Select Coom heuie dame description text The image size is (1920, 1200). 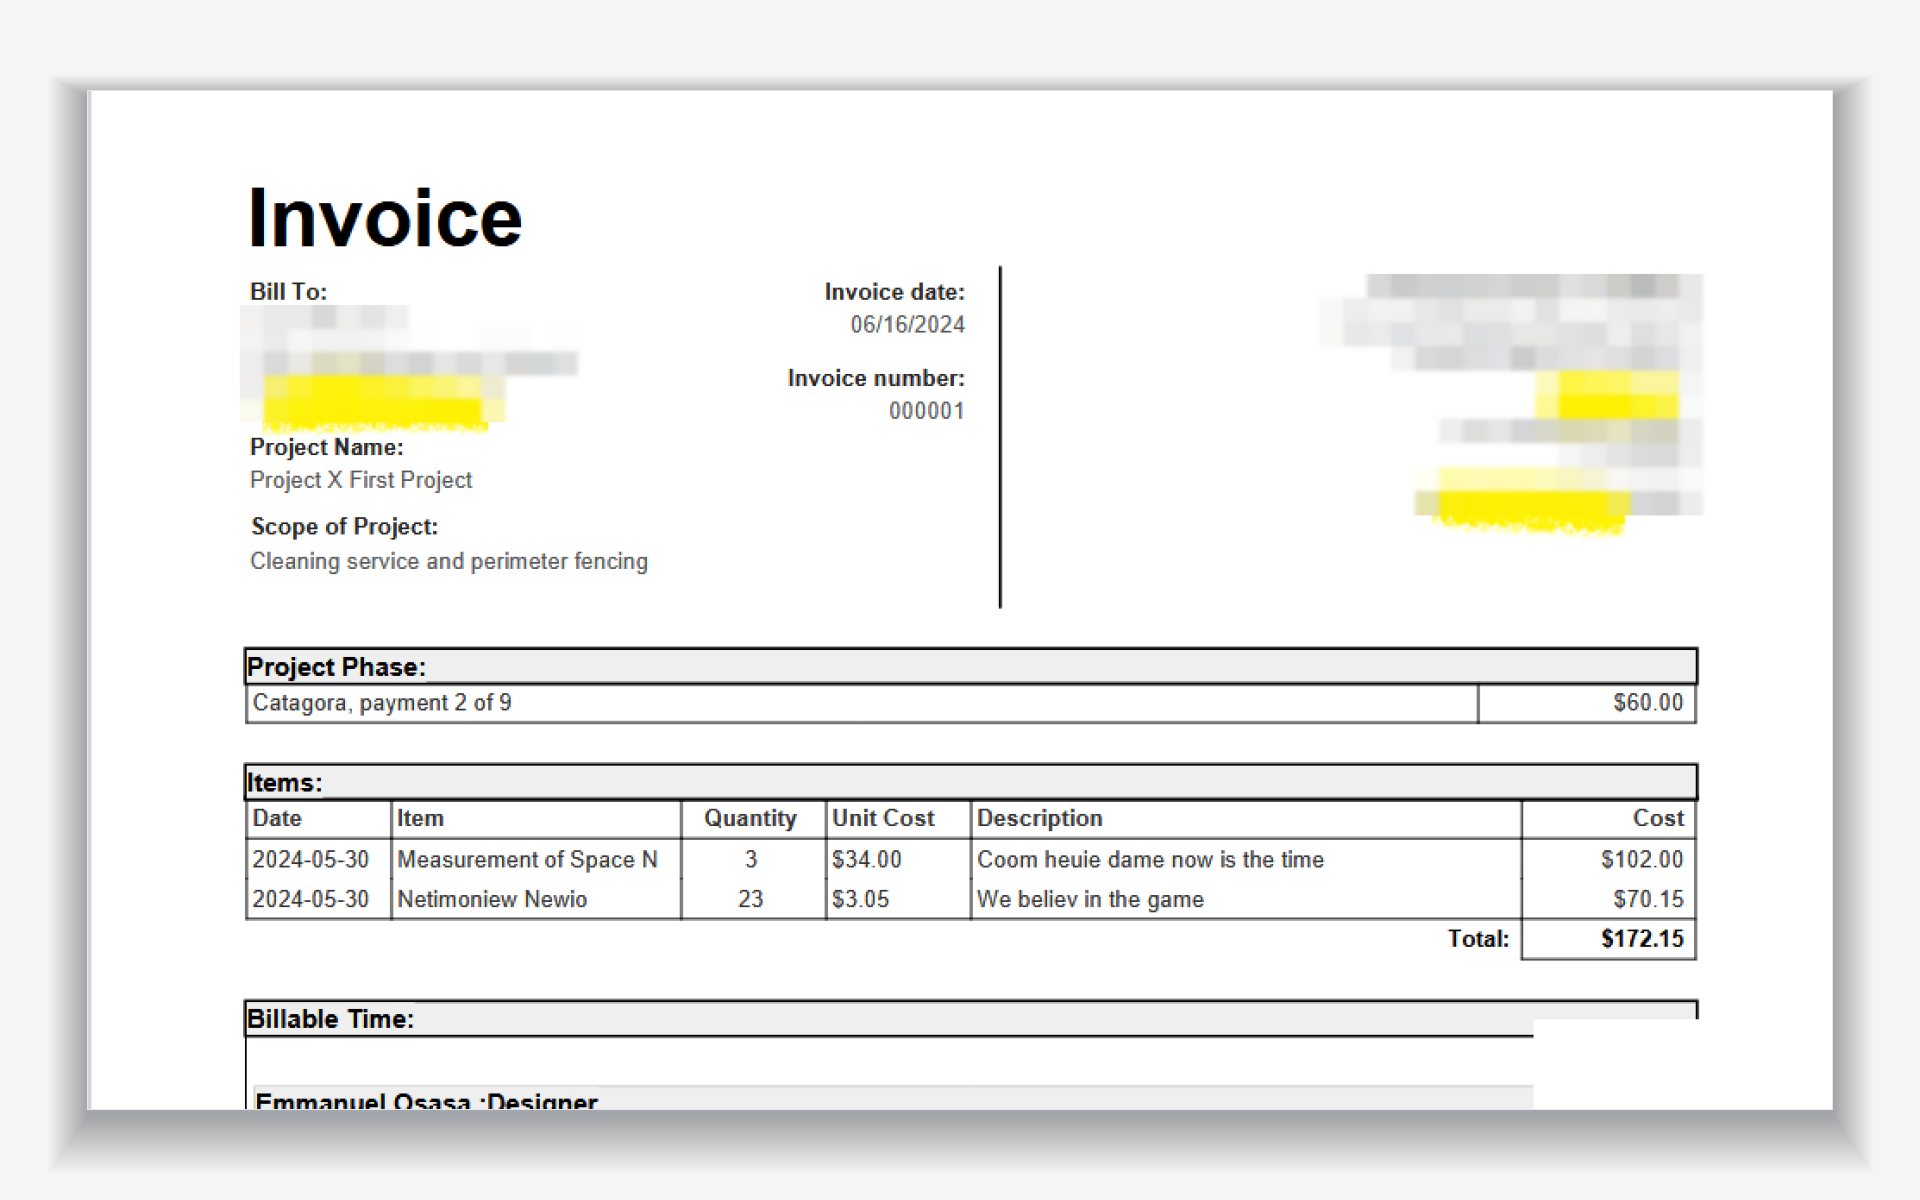(1150, 859)
